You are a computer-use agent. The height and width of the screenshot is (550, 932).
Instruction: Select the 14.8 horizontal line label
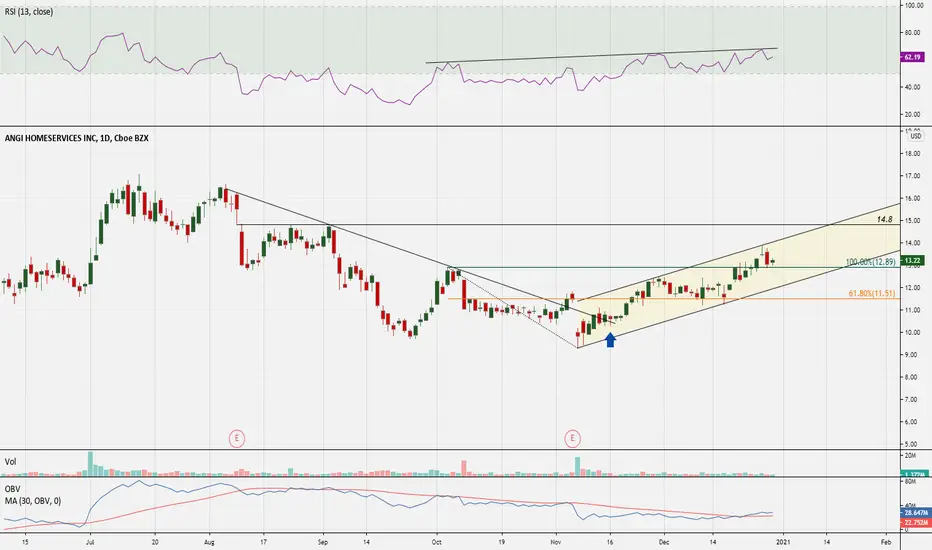tap(884, 219)
